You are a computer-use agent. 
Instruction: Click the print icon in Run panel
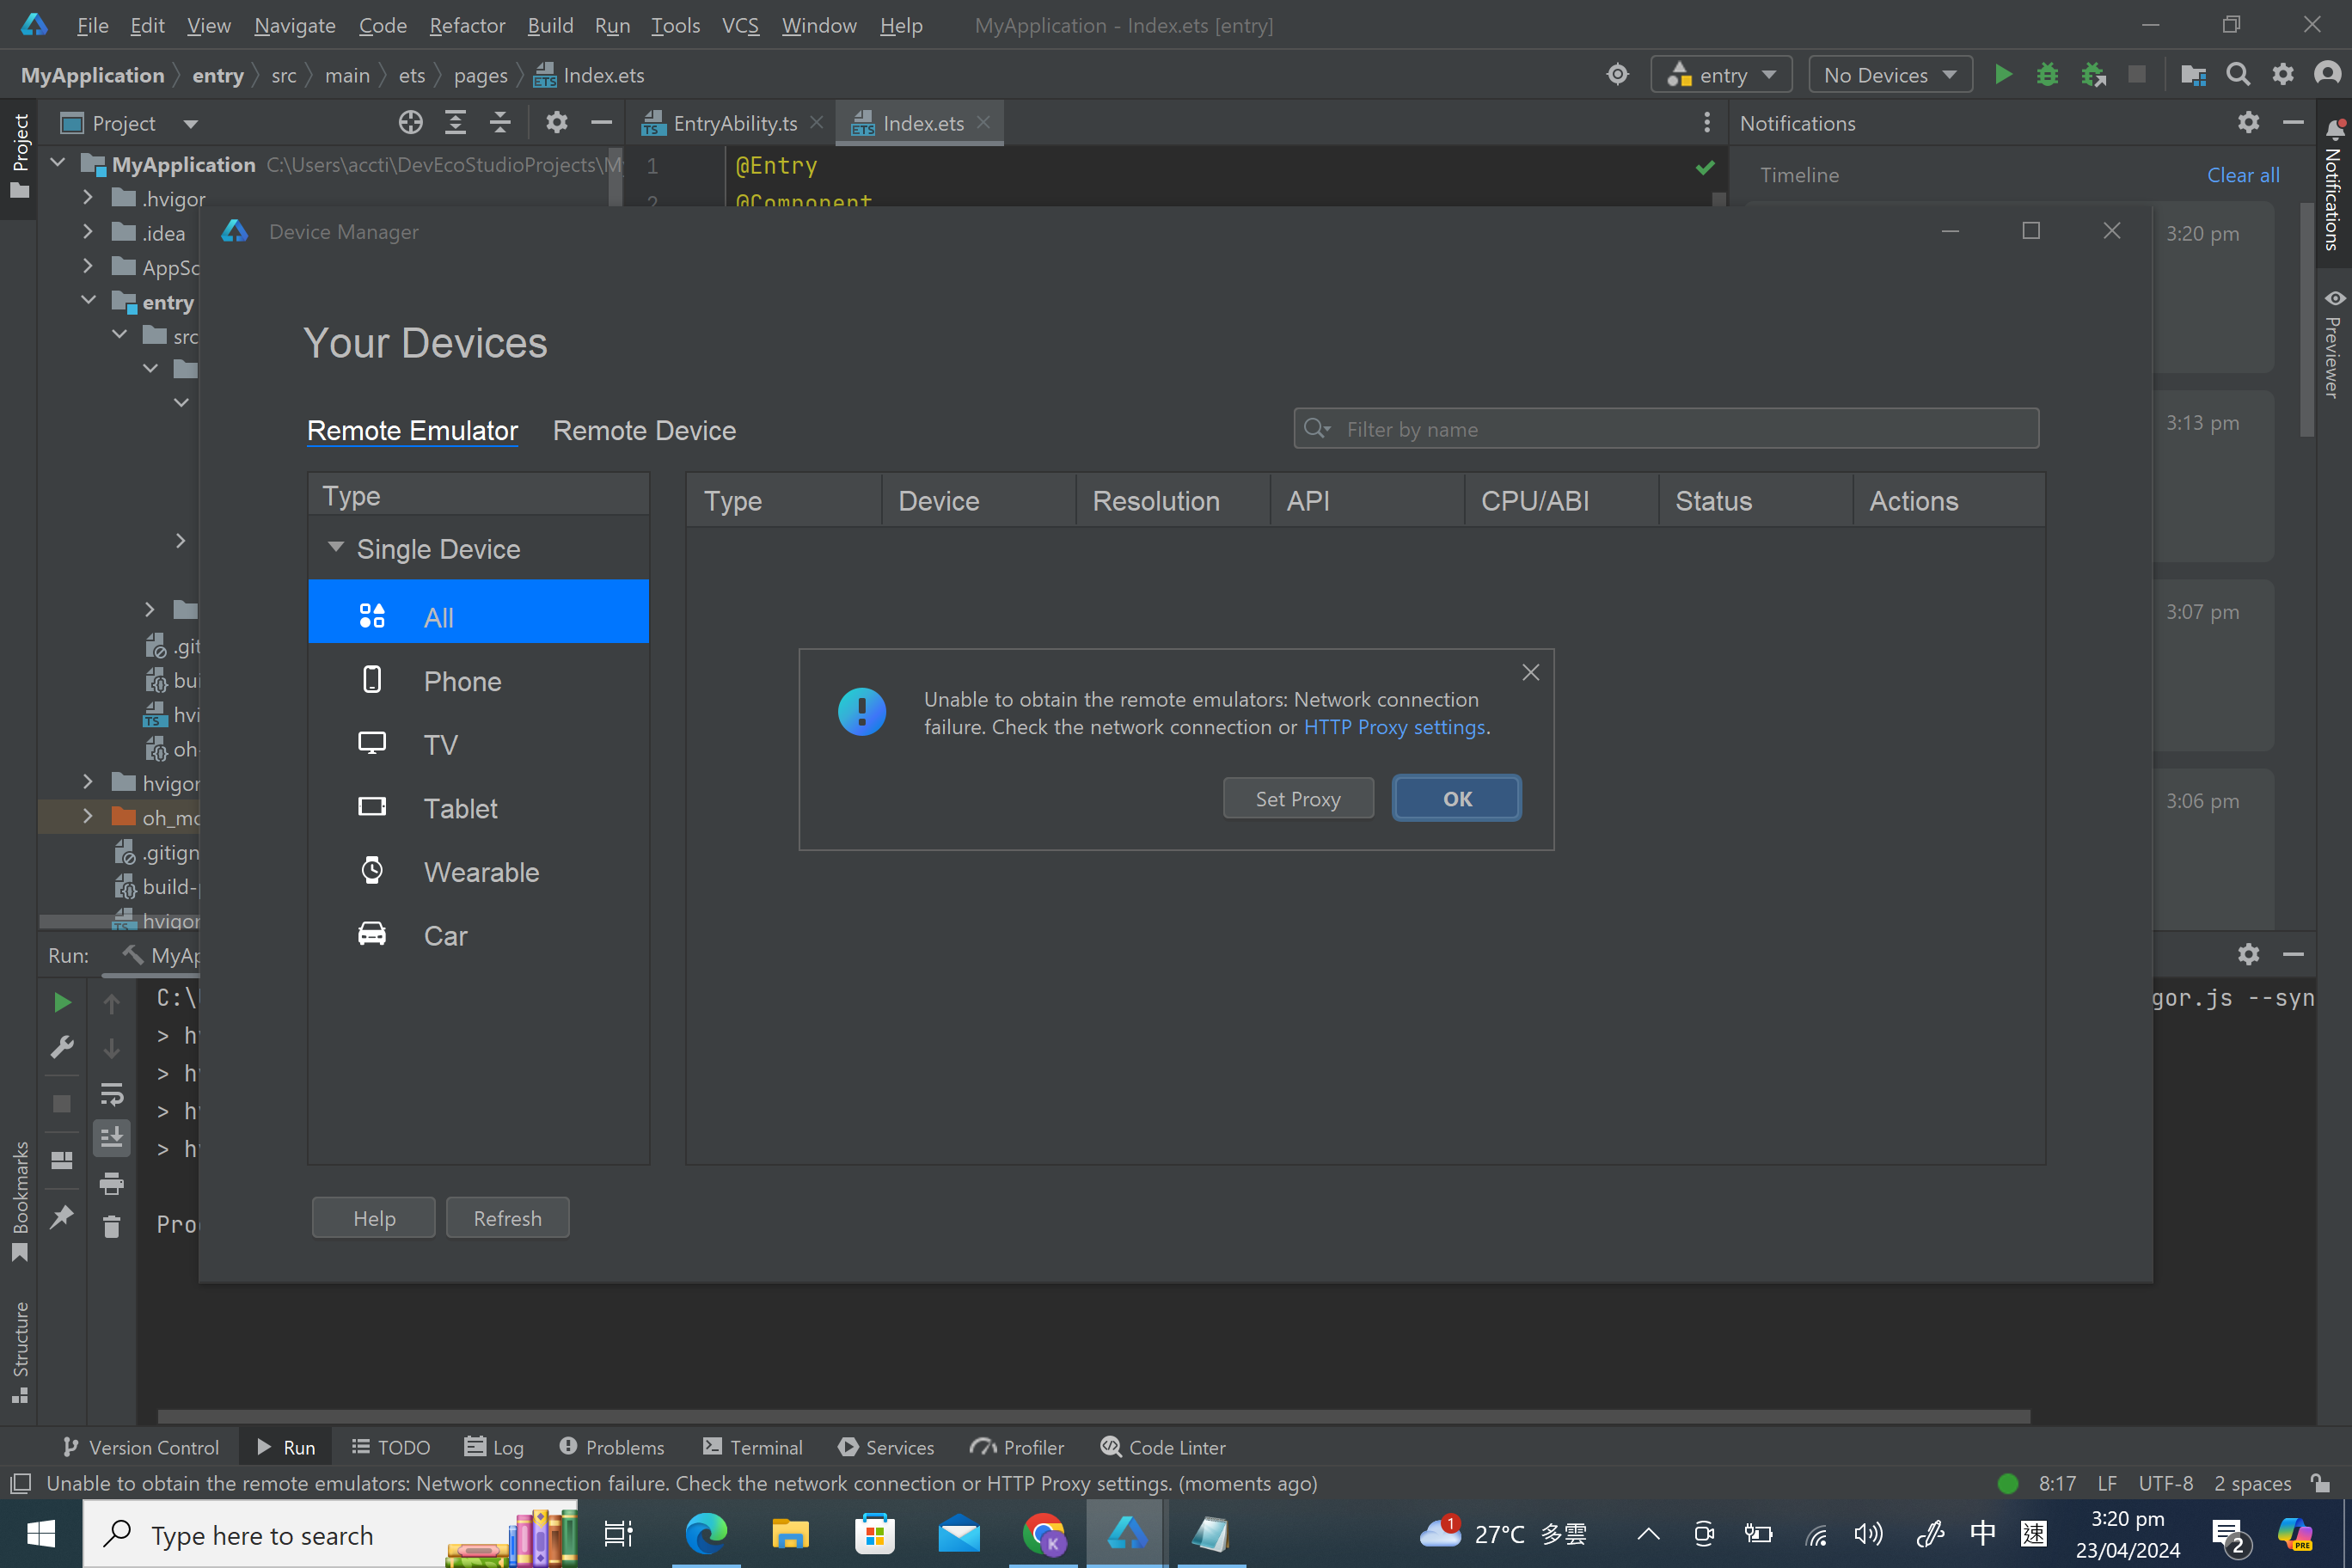(x=112, y=1184)
